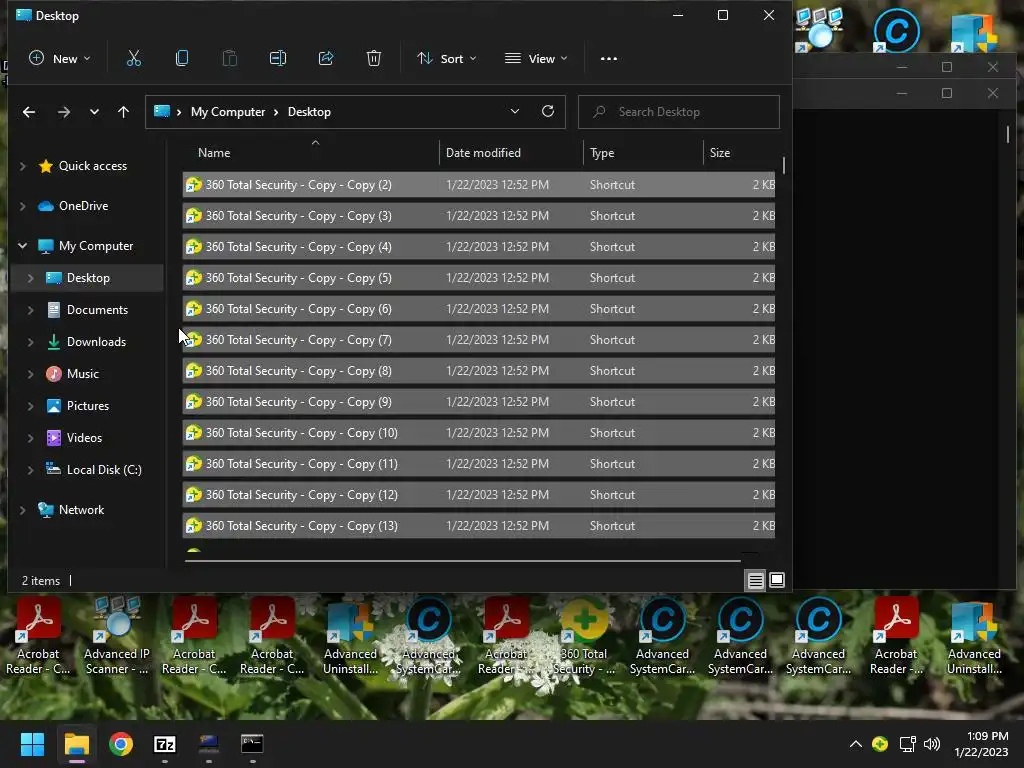1024x768 pixels.
Task: Open the Sort dropdown menu
Action: 447,59
